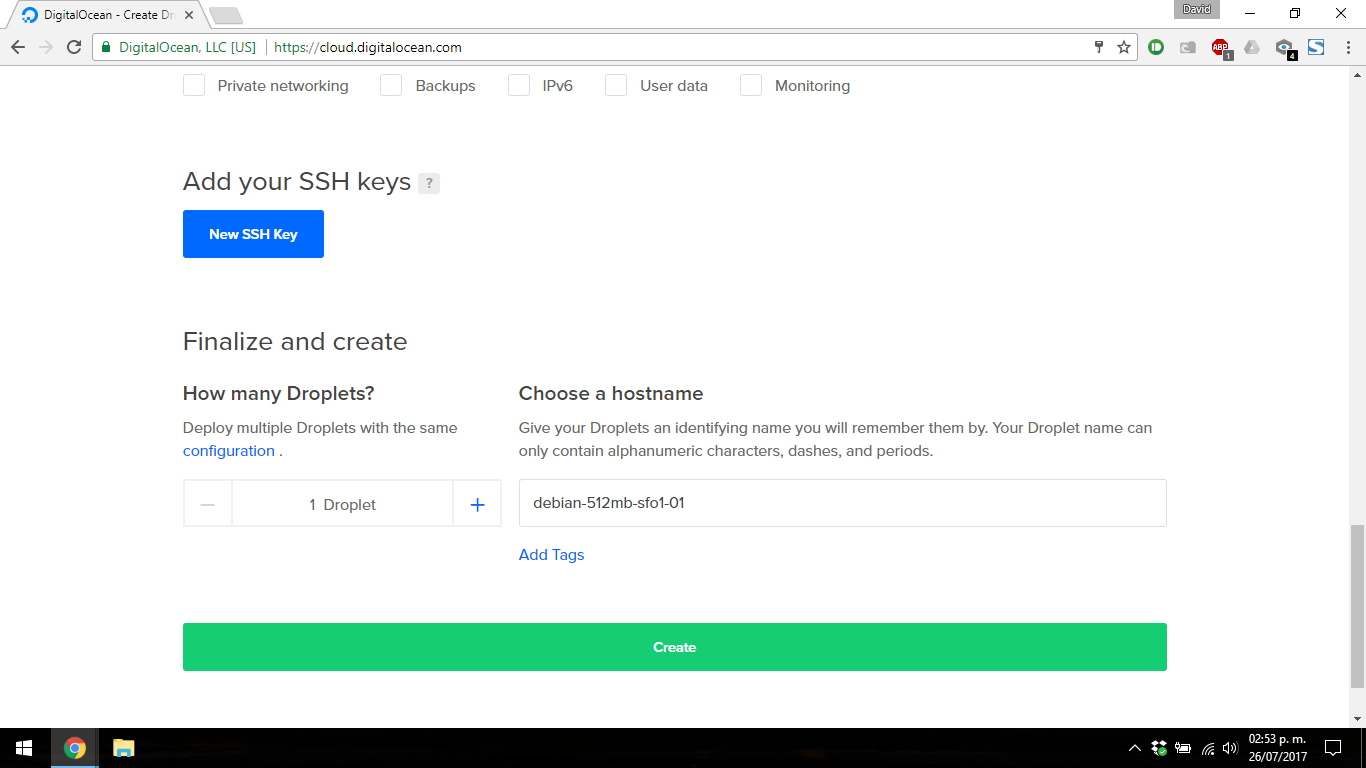The image size is (1366, 768).
Task: Open the Wi-Fi network tray icon
Action: (x=1207, y=748)
